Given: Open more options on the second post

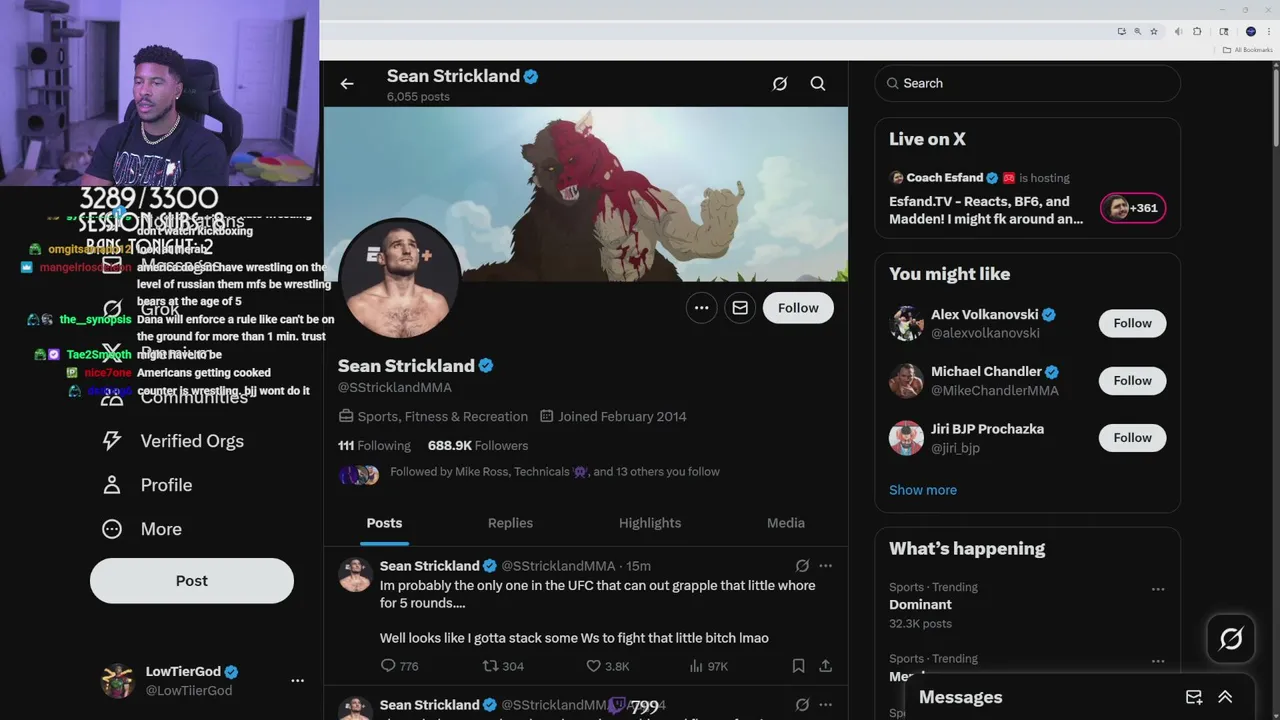Looking at the screenshot, I should pos(825,705).
